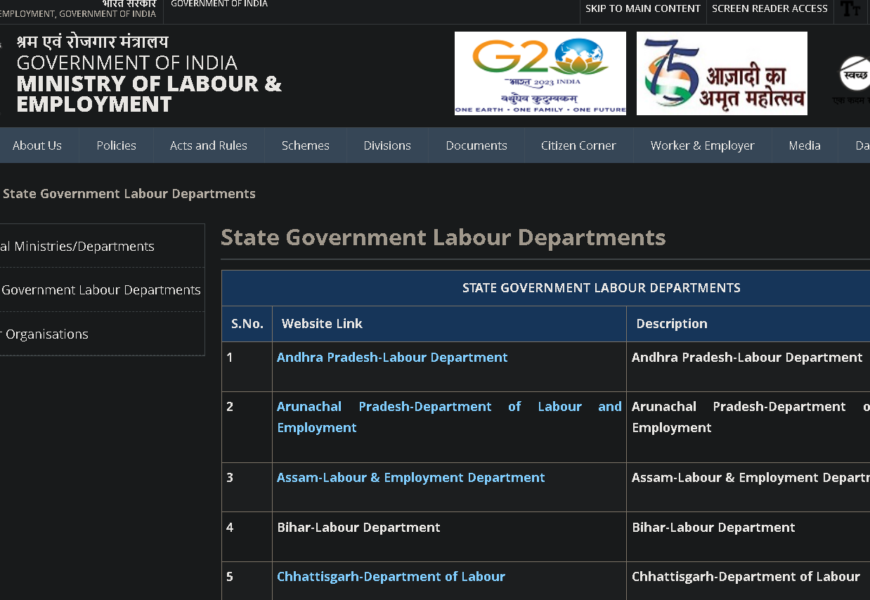870x600 pixels.
Task: Click Government of India top bar link
Action: tap(219, 4)
